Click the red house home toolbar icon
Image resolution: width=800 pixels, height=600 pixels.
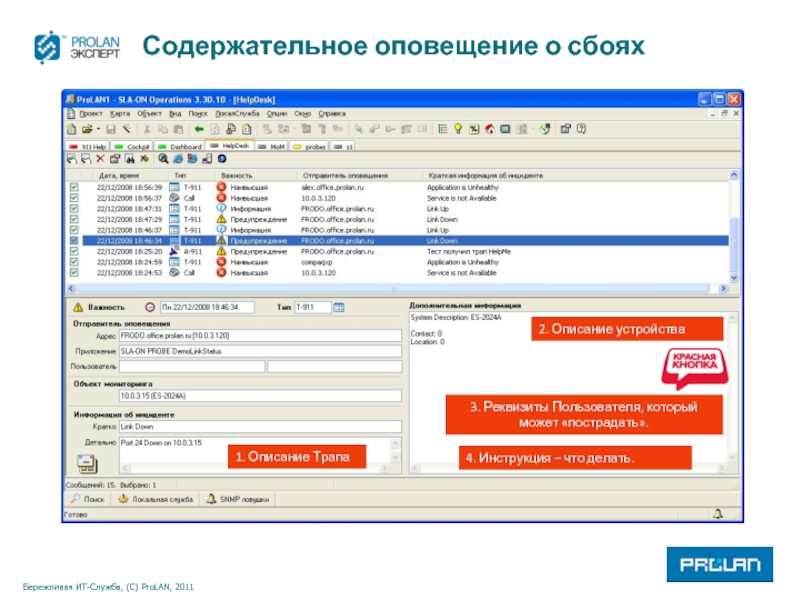coord(490,129)
